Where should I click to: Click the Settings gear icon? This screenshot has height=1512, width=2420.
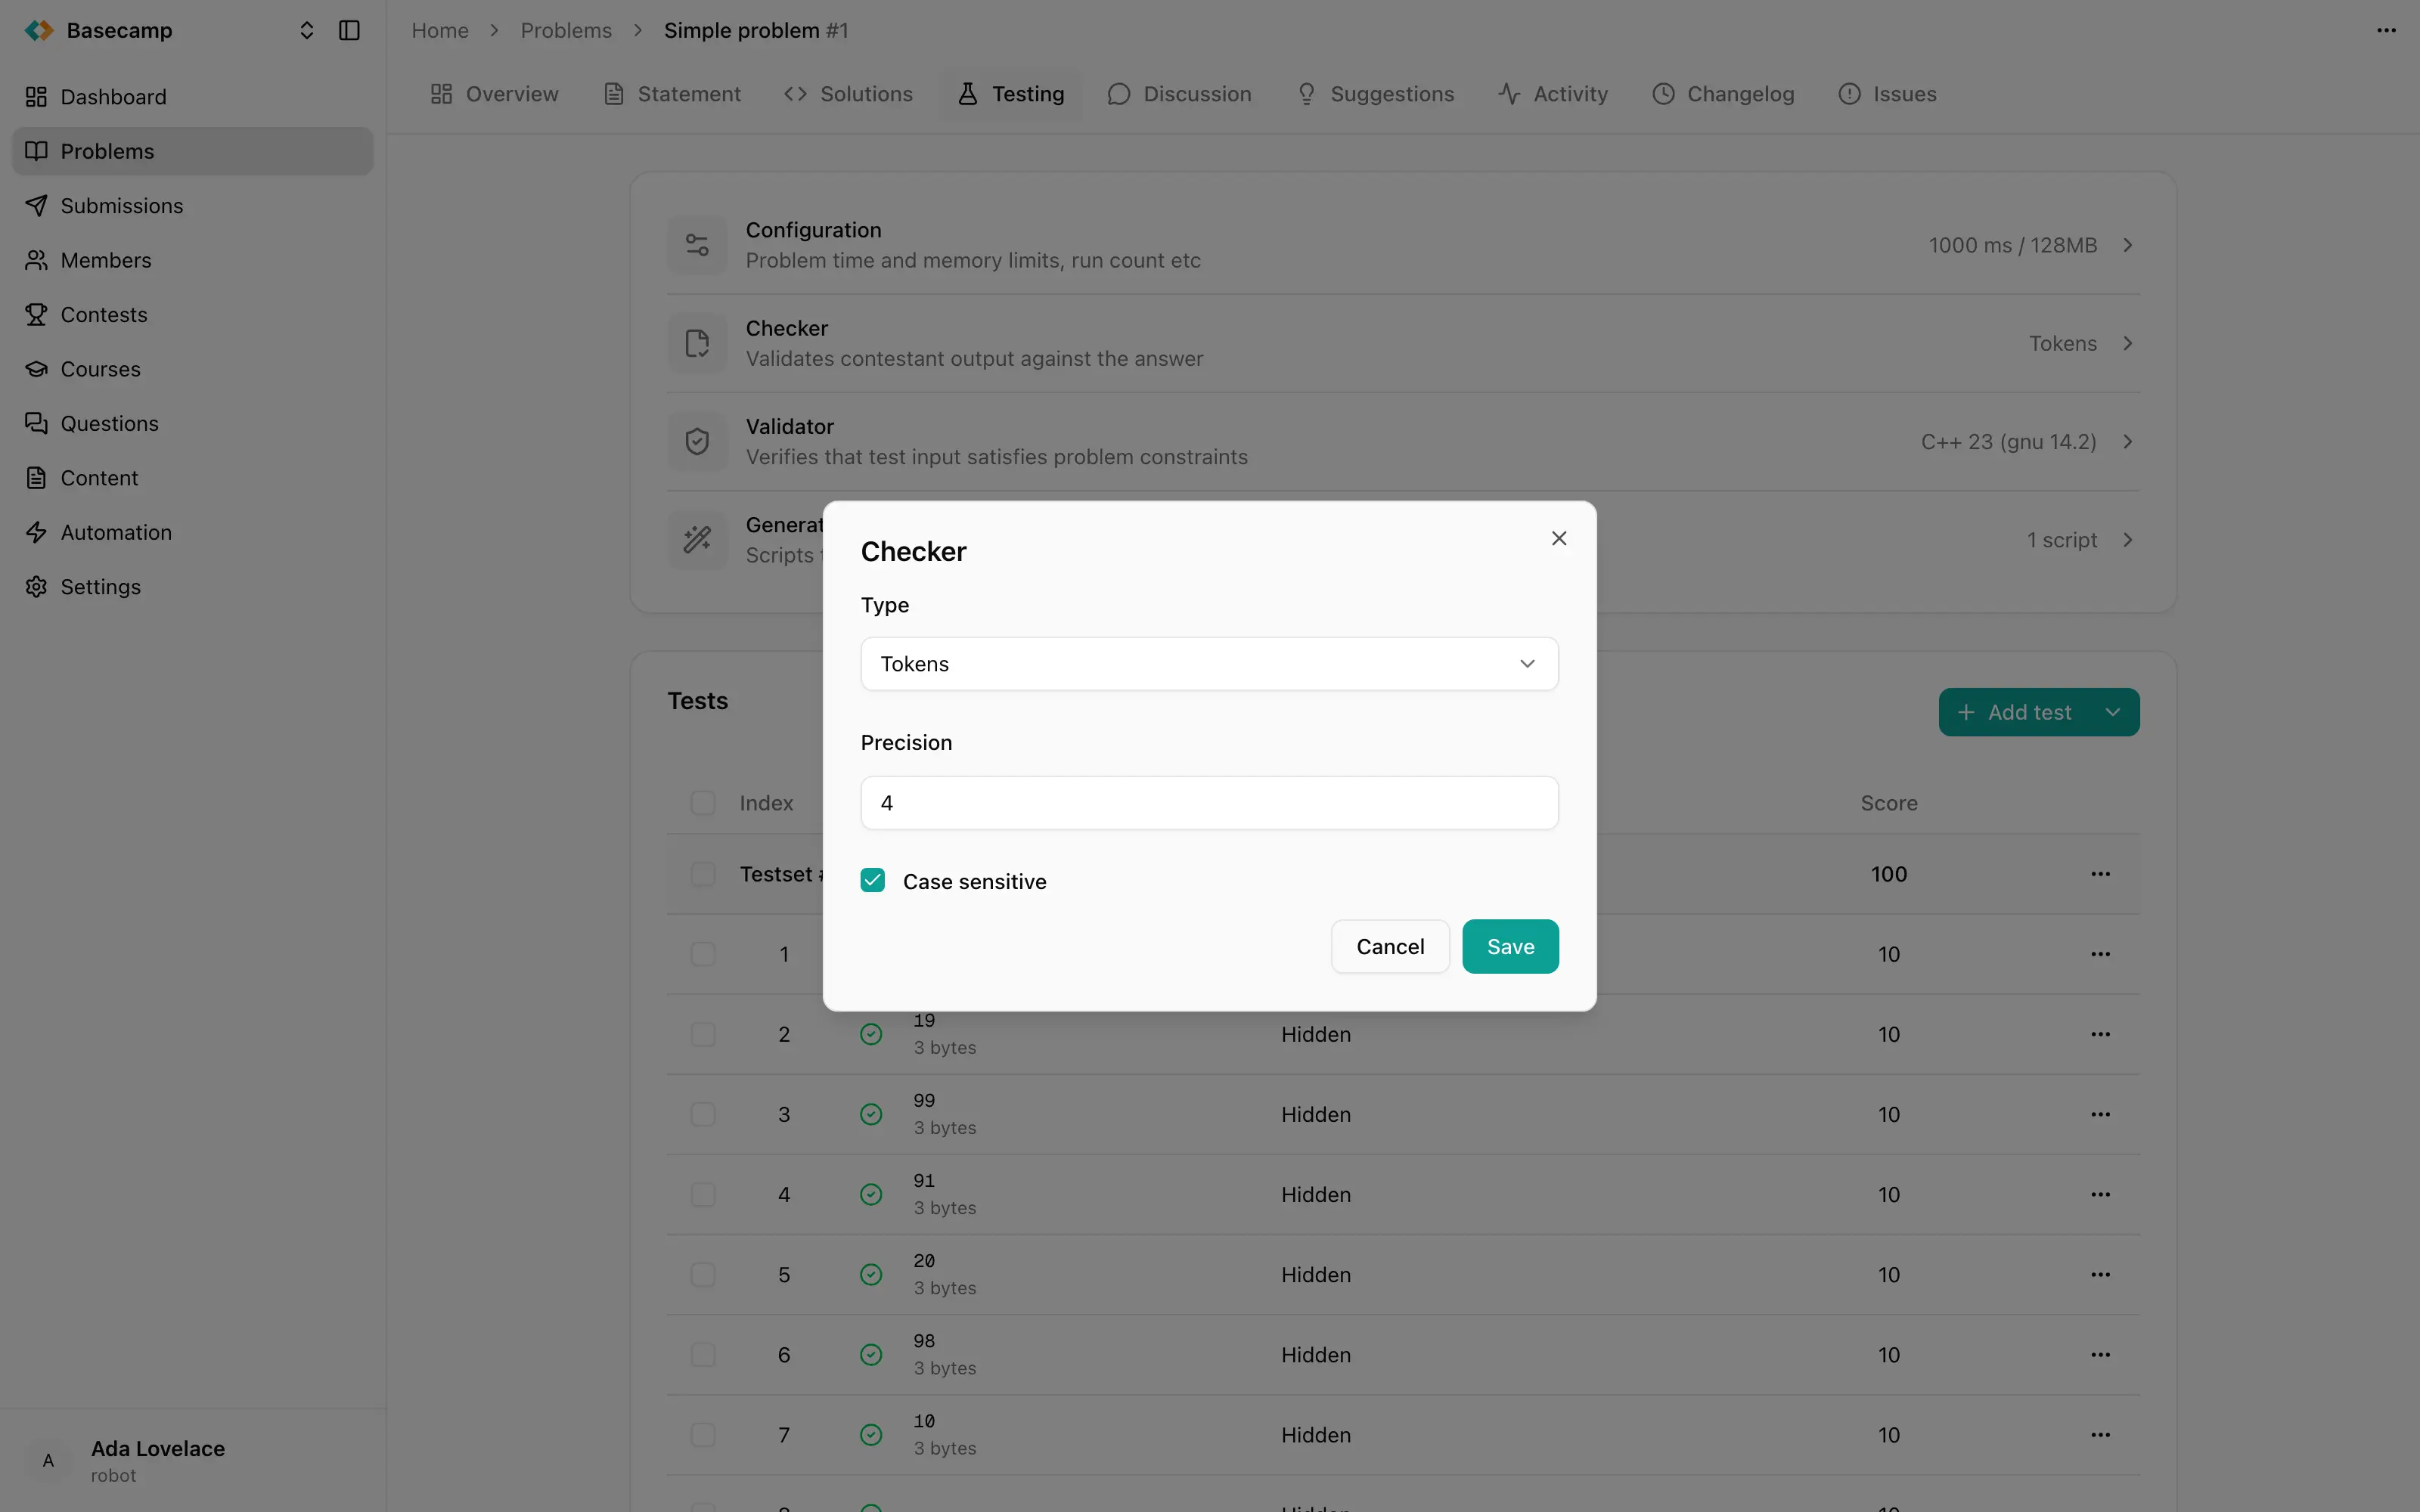pos(36,587)
